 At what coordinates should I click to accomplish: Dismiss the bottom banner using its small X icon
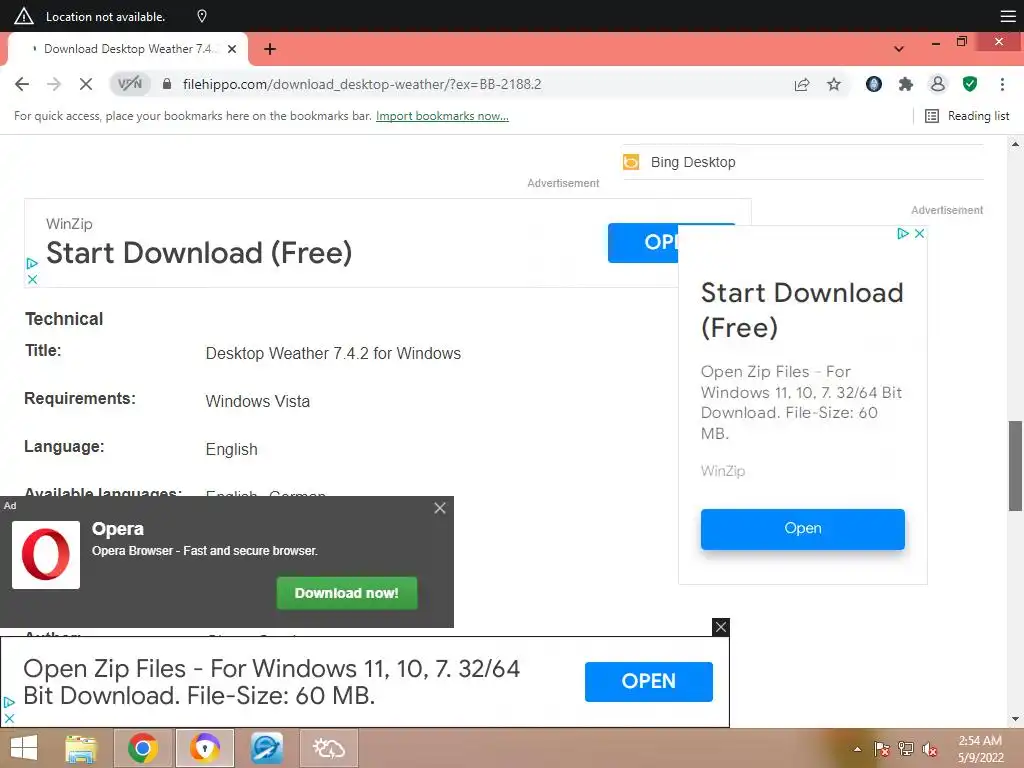(x=9, y=718)
